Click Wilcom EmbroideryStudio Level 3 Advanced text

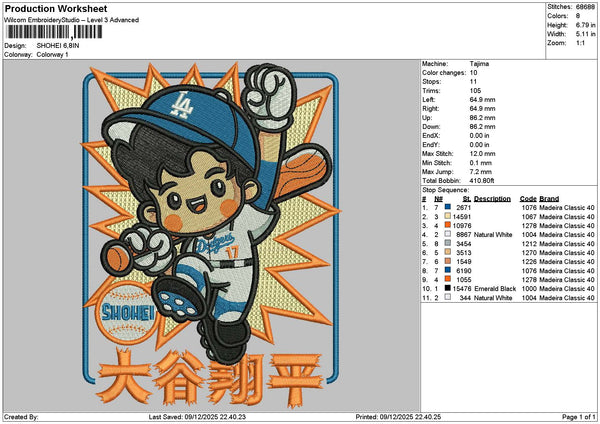click(x=72, y=20)
